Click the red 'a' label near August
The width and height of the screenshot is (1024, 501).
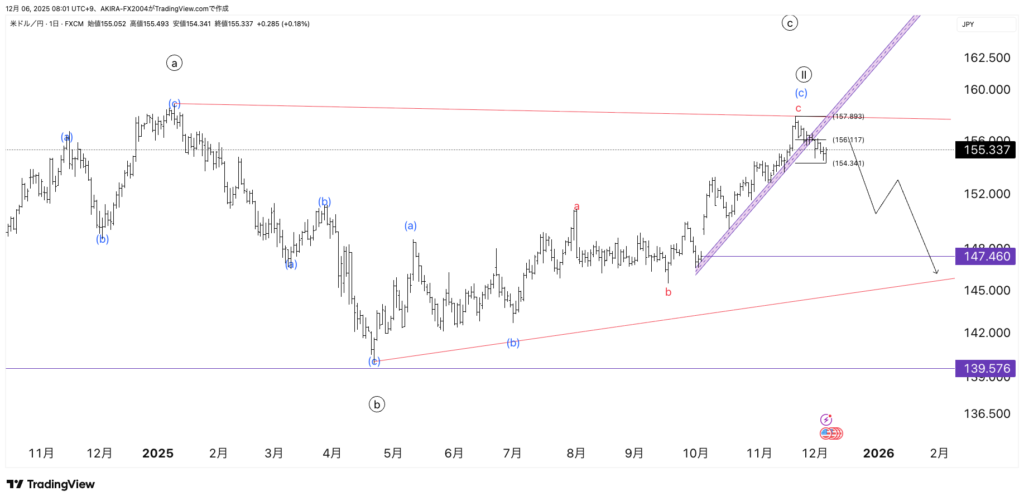pos(576,207)
